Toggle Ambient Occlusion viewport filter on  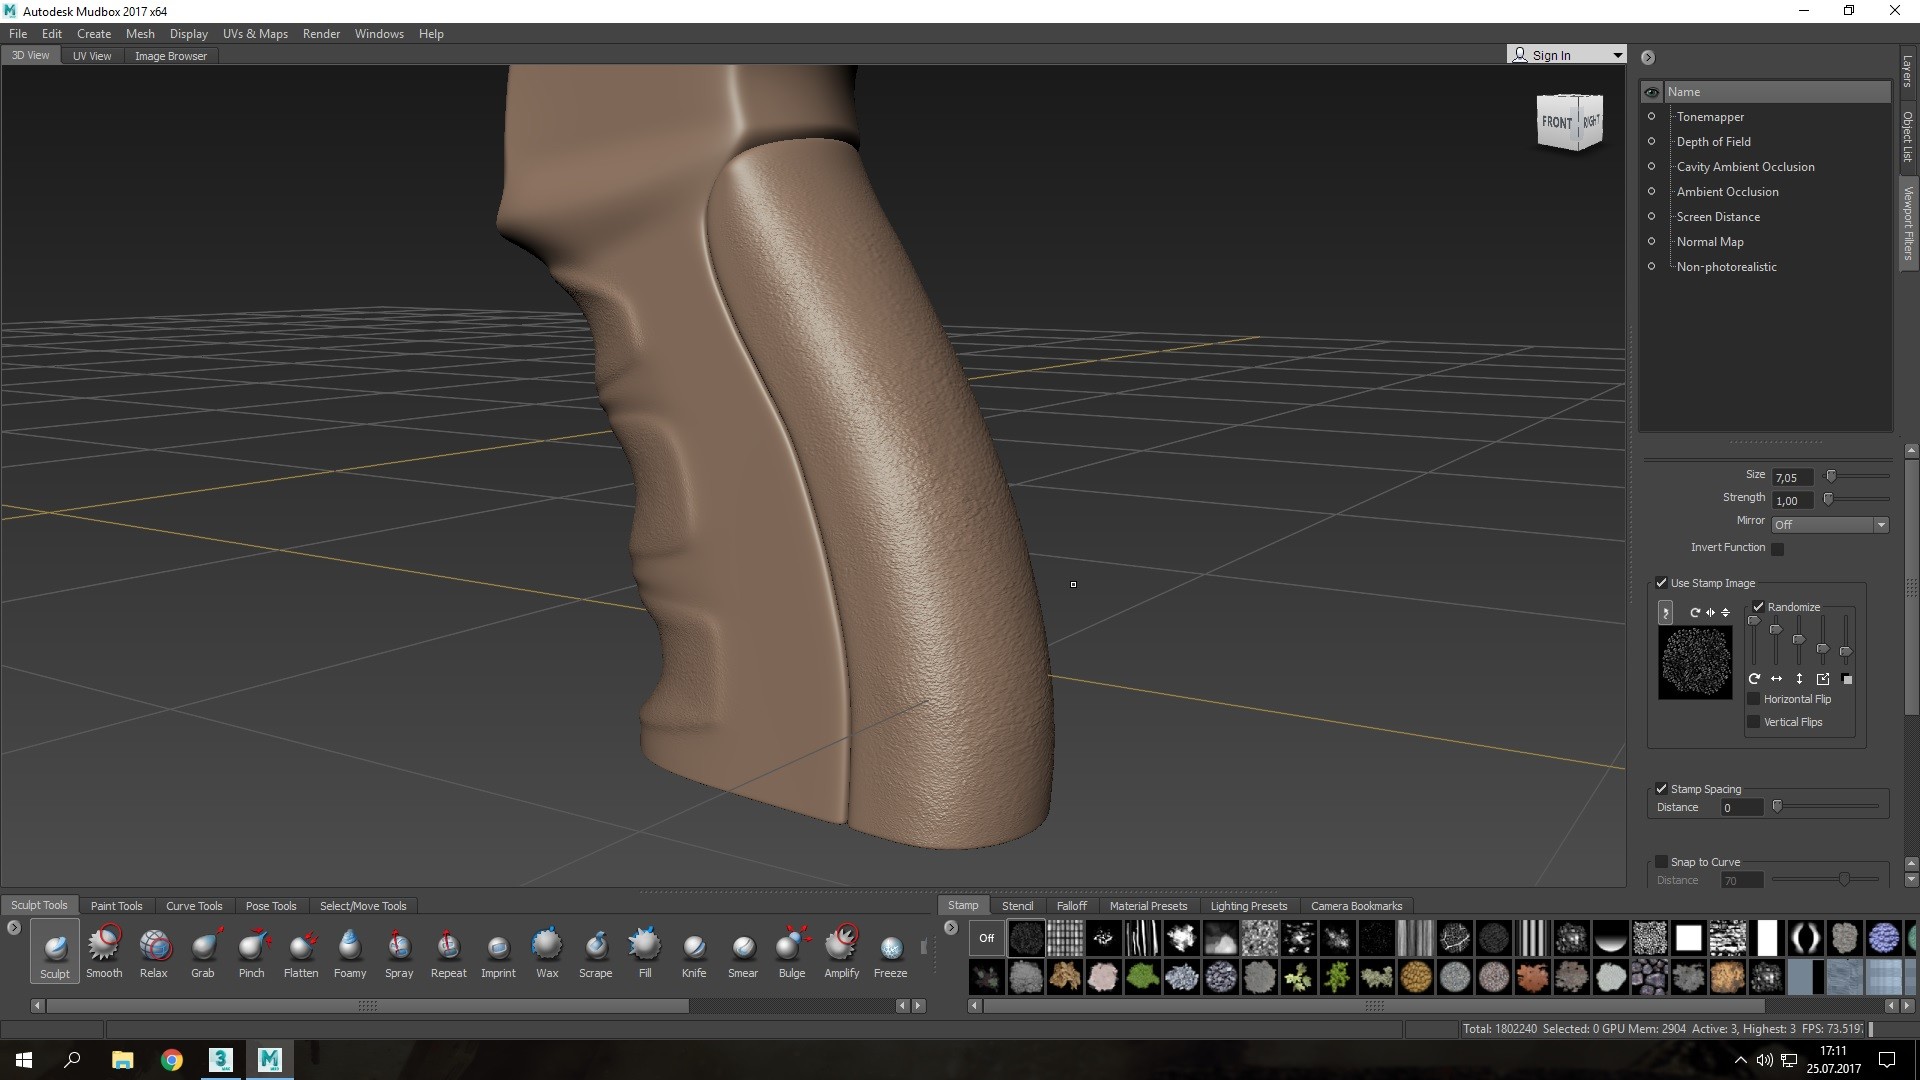[x=1651, y=192]
